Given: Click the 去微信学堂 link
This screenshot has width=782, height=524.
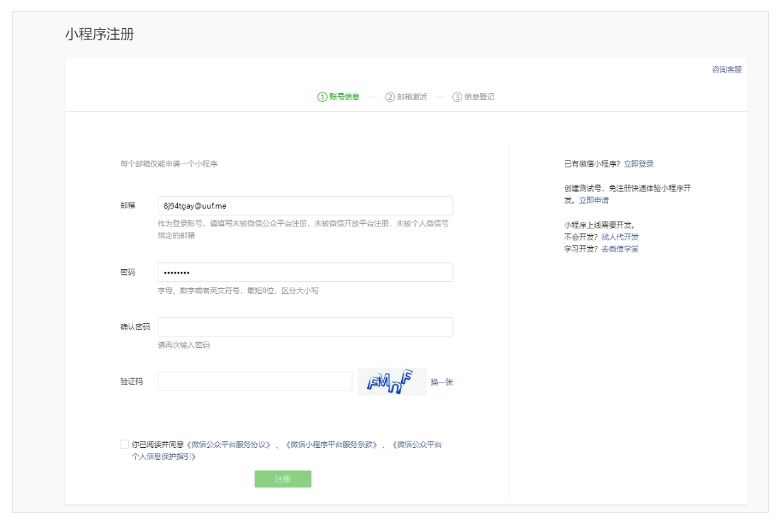Looking at the screenshot, I should [620, 249].
